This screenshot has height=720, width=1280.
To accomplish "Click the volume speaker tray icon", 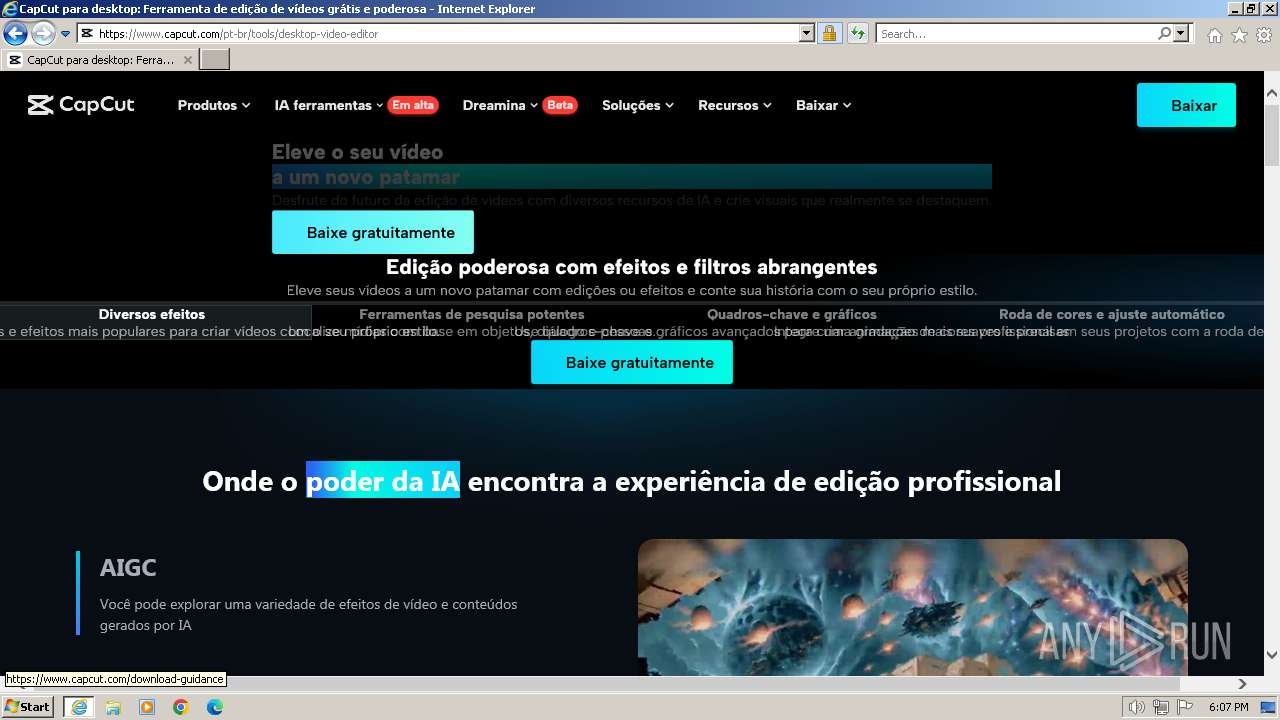I will [x=1137, y=707].
